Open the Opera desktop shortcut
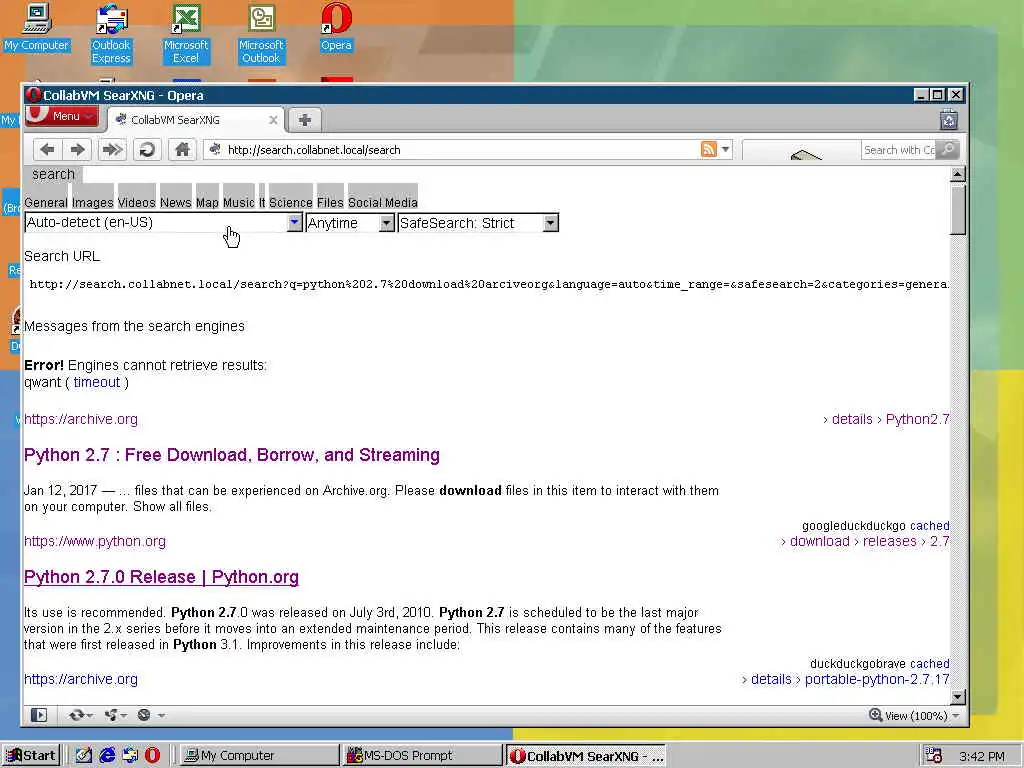 (336, 28)
